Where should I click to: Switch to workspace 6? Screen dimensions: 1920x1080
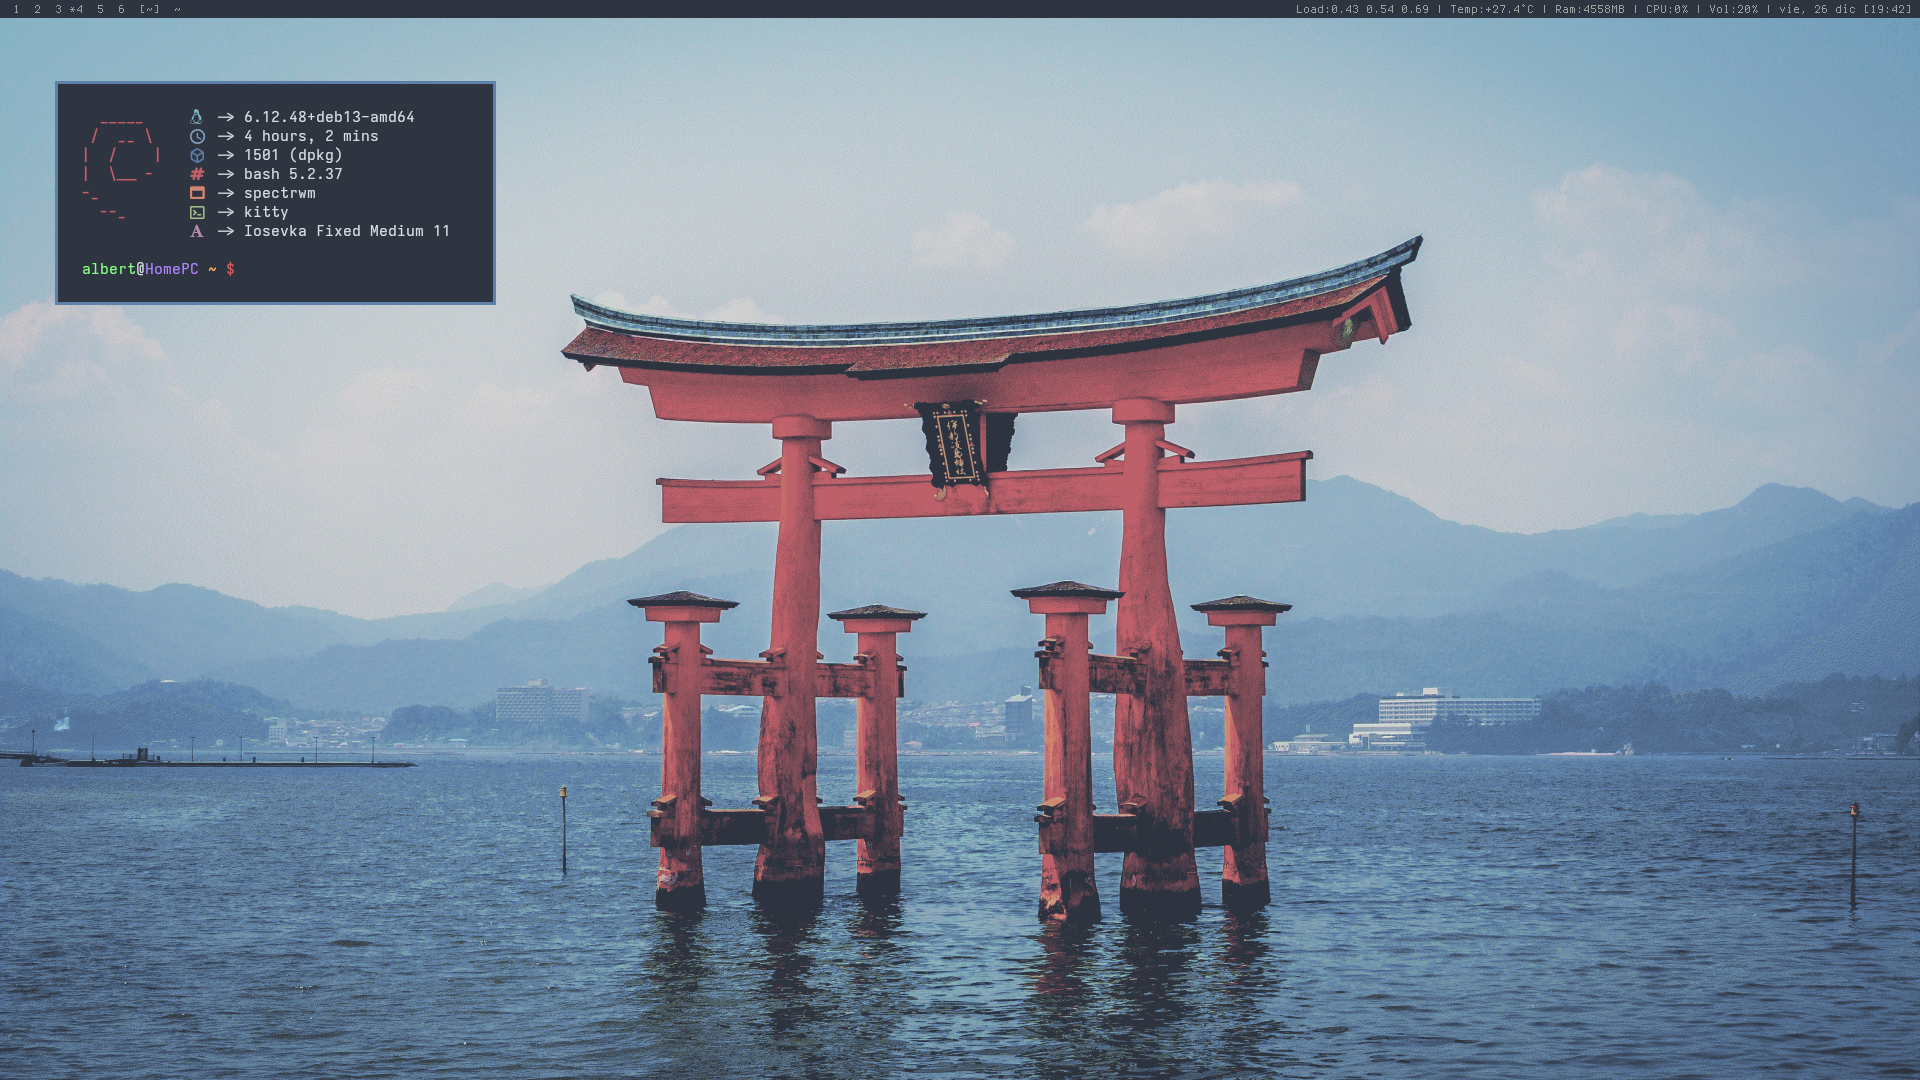[121, 9]
